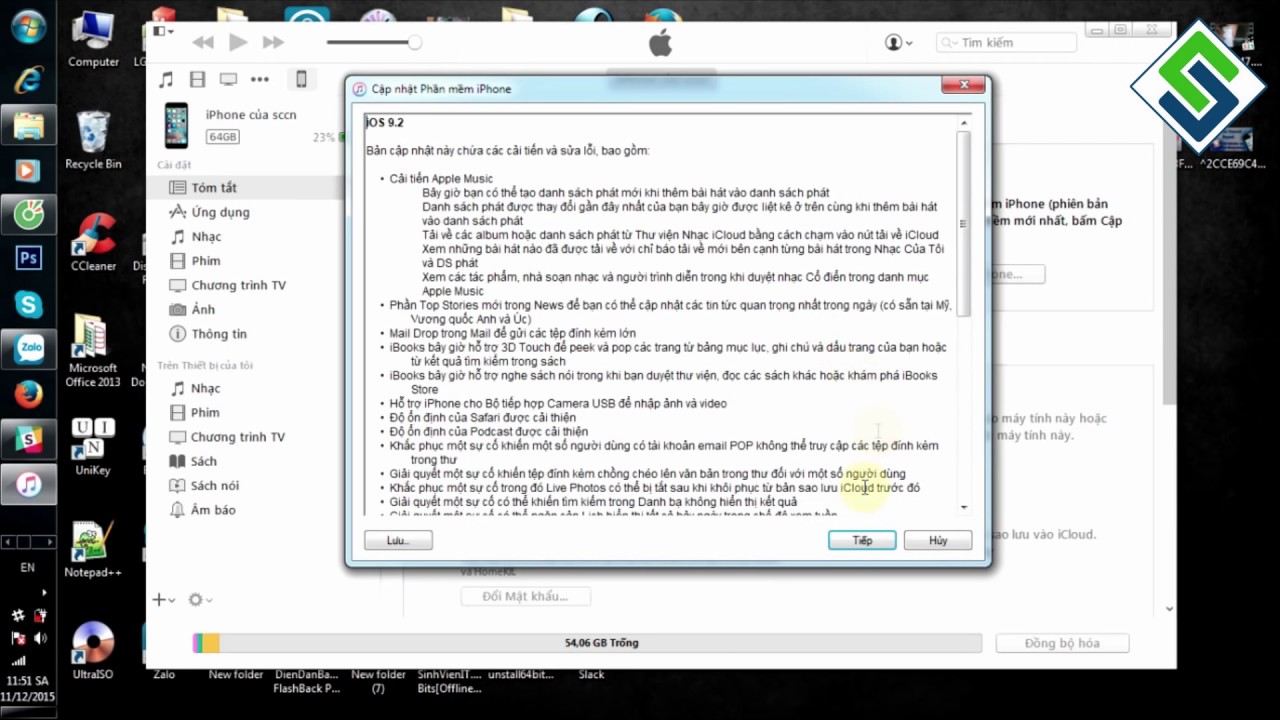
Task: Open the iTunes window menu dropdown at top-left
Action: click(163, 31)
